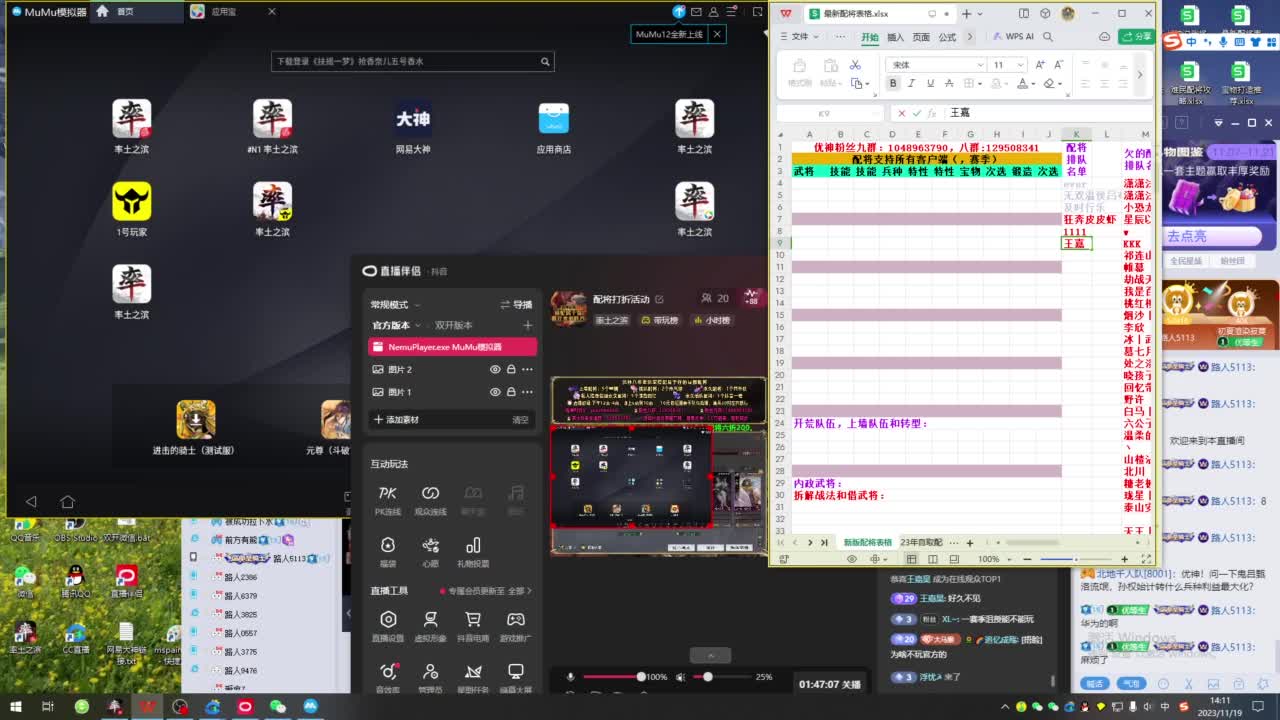This screenshot has width=1280, height=720.
Task: Click the WPS AI button
Action: (x=1013, y=37)
